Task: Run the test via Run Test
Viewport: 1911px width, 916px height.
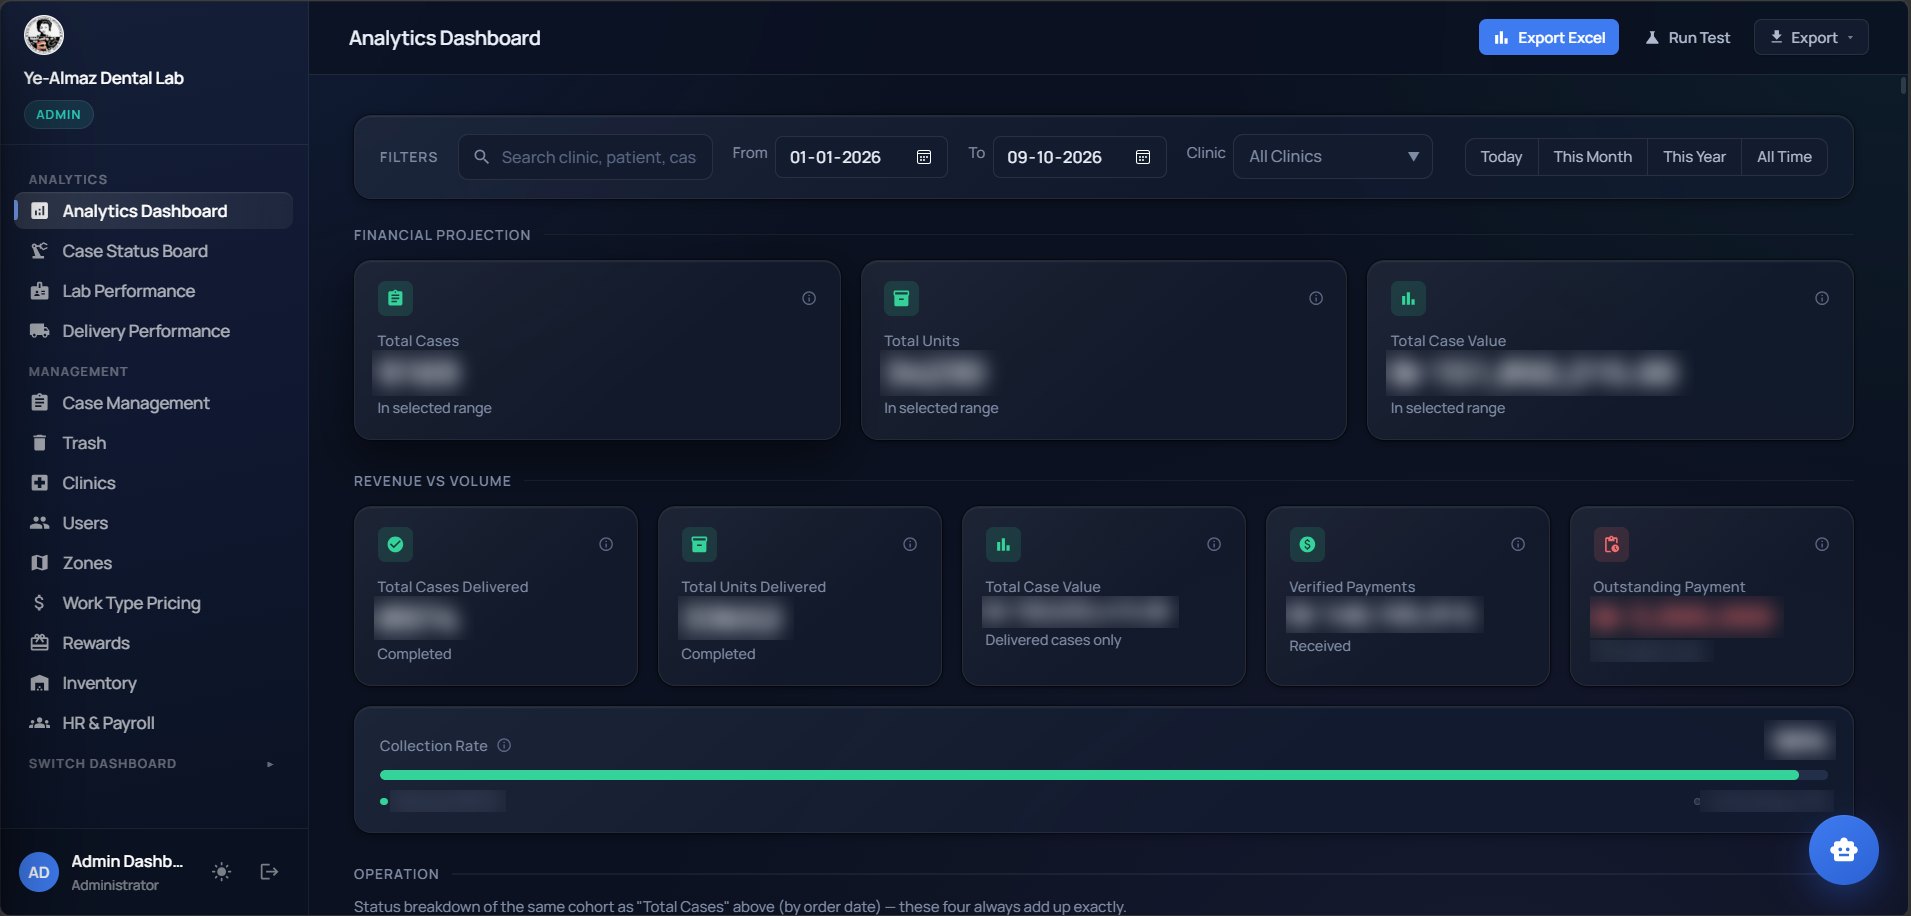Action: (1688, 38)
